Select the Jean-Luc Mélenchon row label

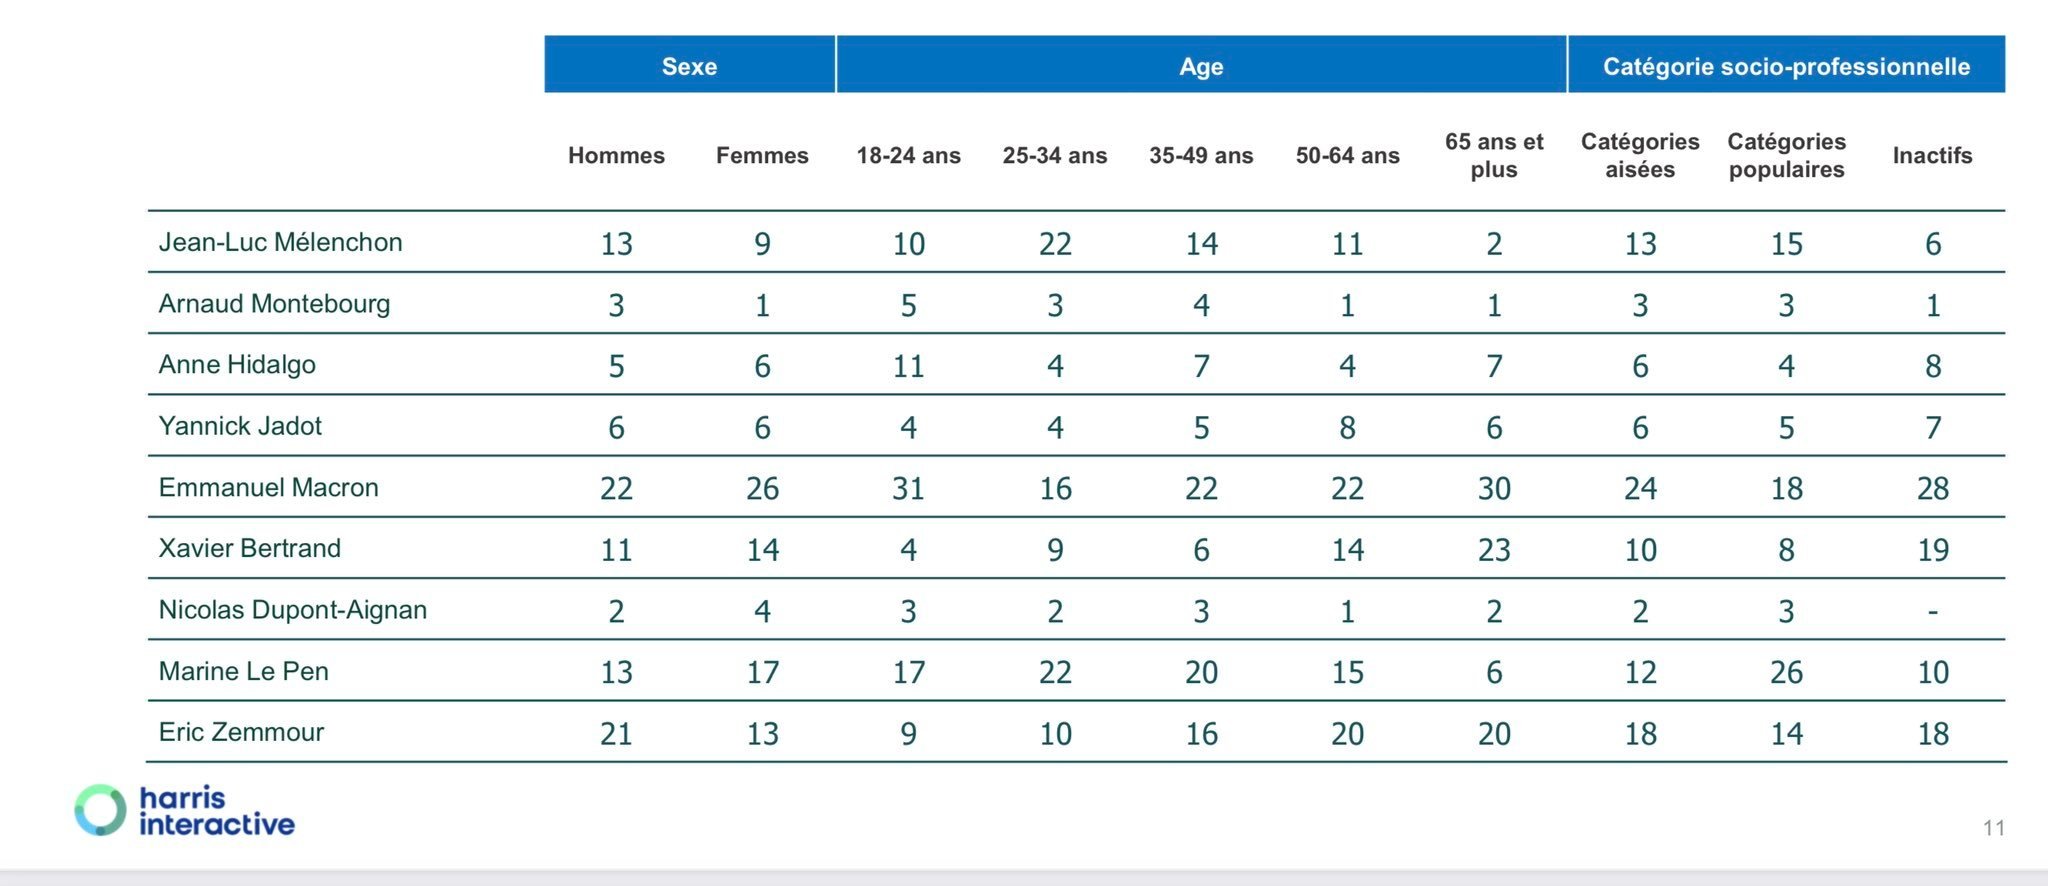pos(280,242)
